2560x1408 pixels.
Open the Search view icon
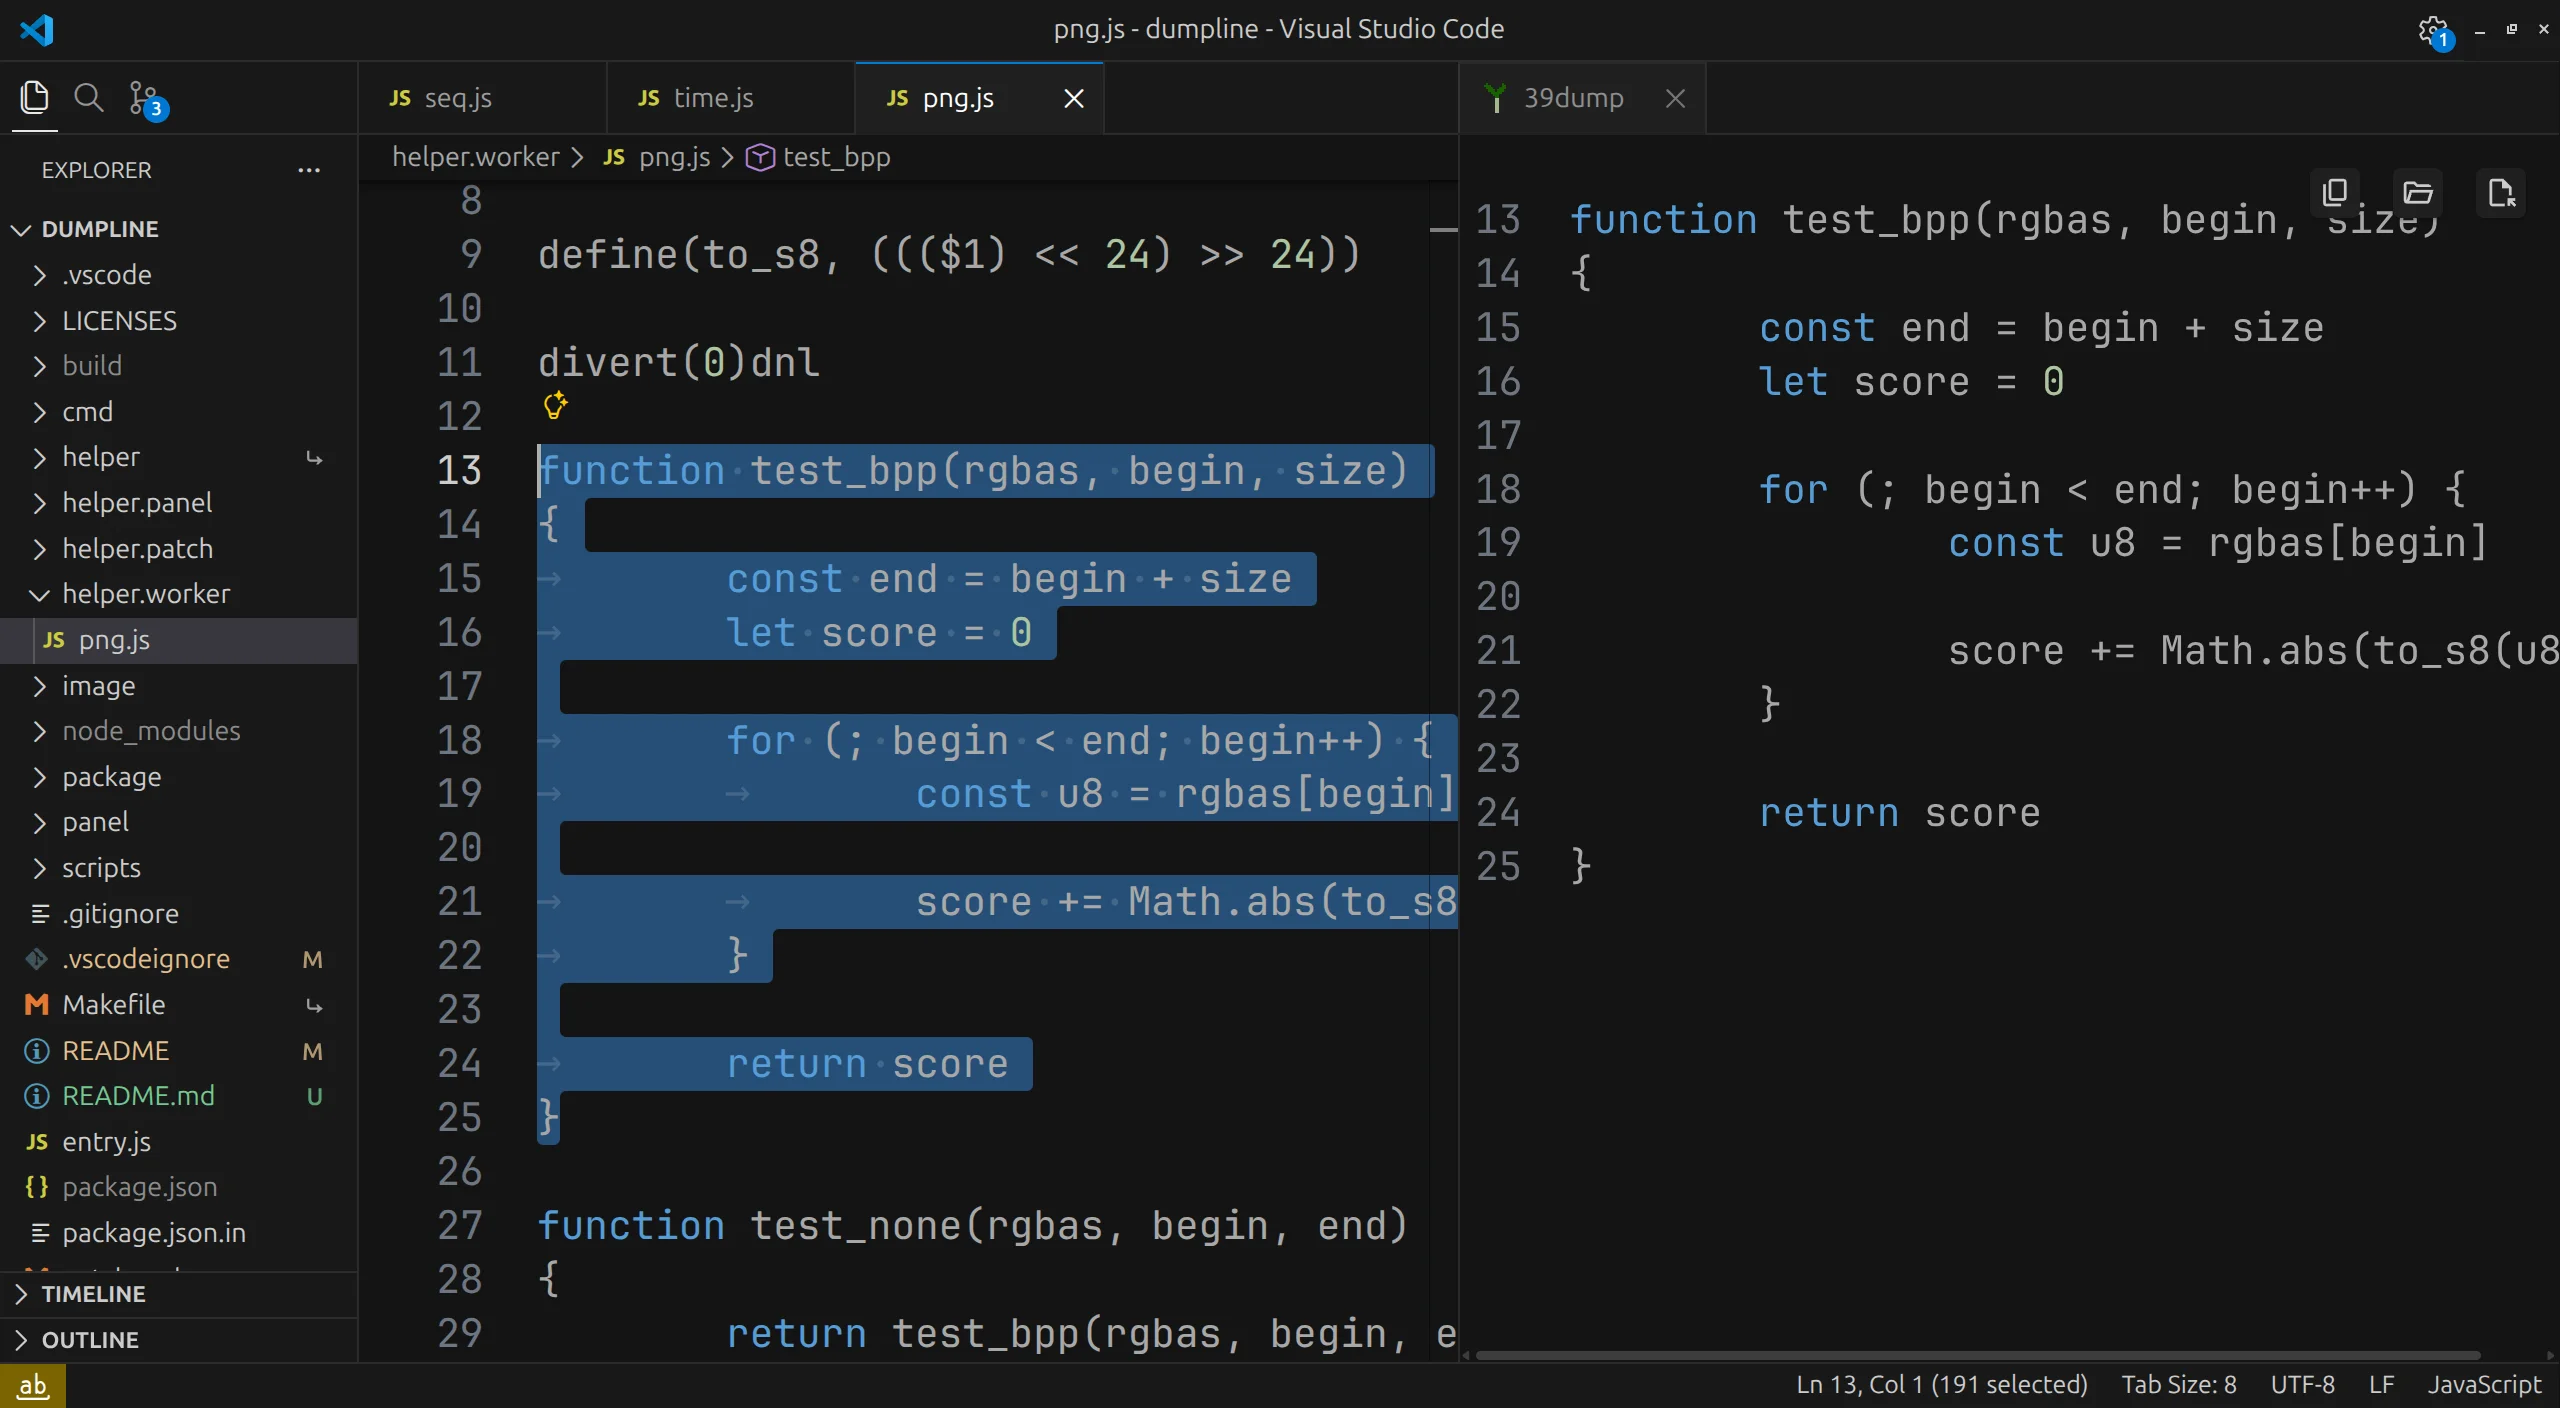(89, 98)
